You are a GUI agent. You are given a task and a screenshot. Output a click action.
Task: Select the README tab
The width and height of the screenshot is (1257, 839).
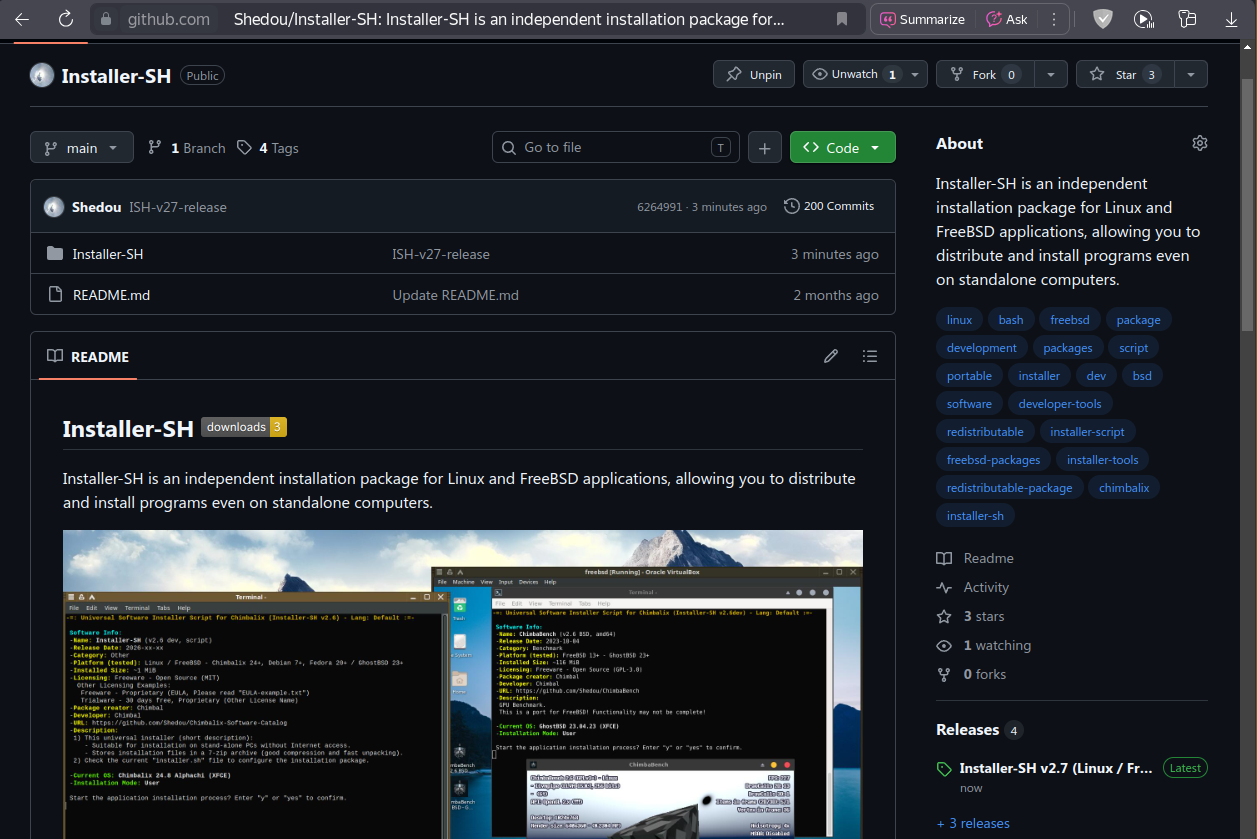coord(88,356)
